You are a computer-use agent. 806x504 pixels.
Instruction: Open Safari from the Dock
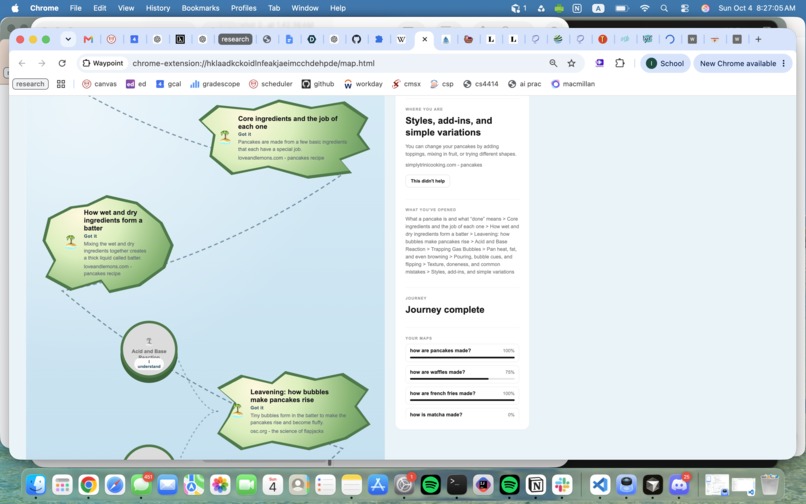pyautogui.click(x=115, y=484)
